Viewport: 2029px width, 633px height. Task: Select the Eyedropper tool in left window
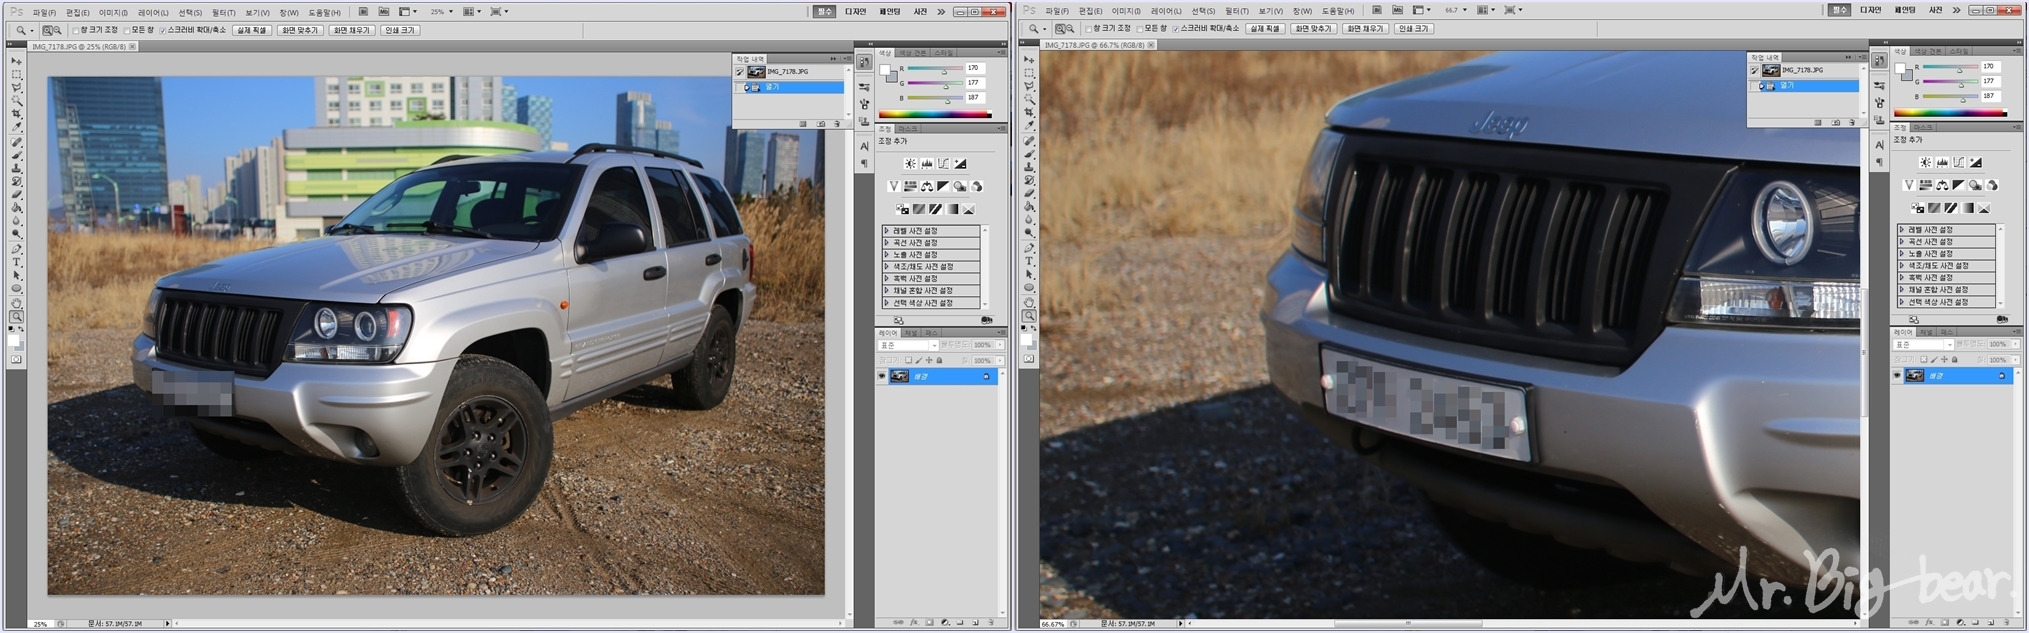(x=16, y=126)
